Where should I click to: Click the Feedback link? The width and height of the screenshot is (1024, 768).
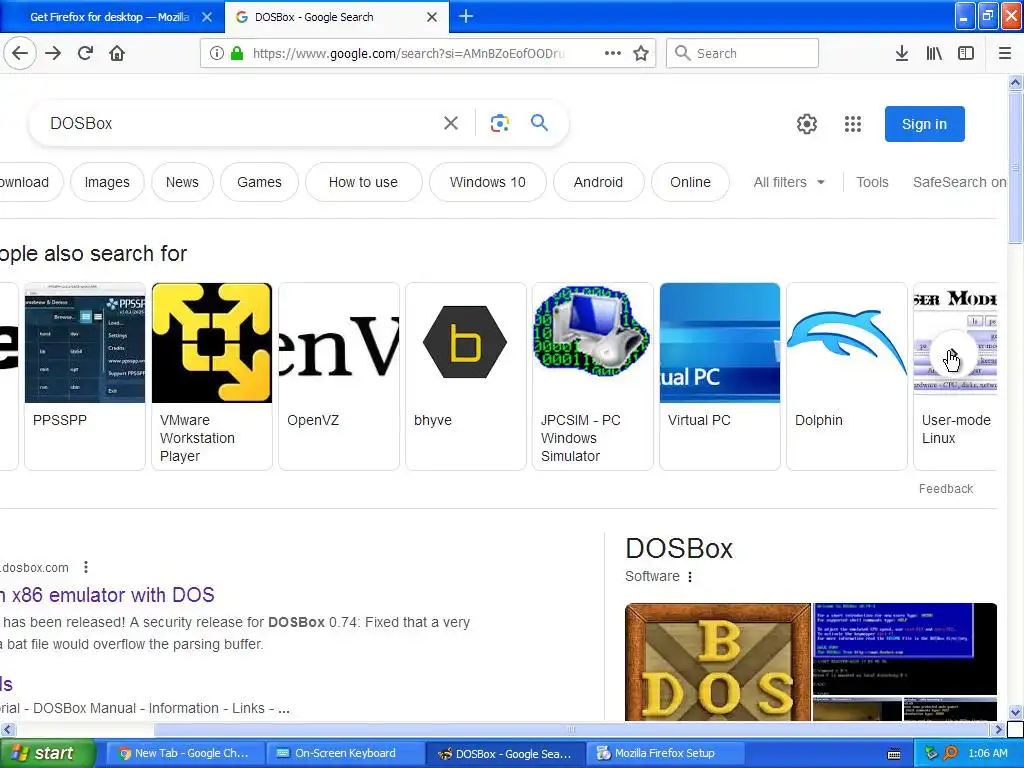tap(946, 488)
